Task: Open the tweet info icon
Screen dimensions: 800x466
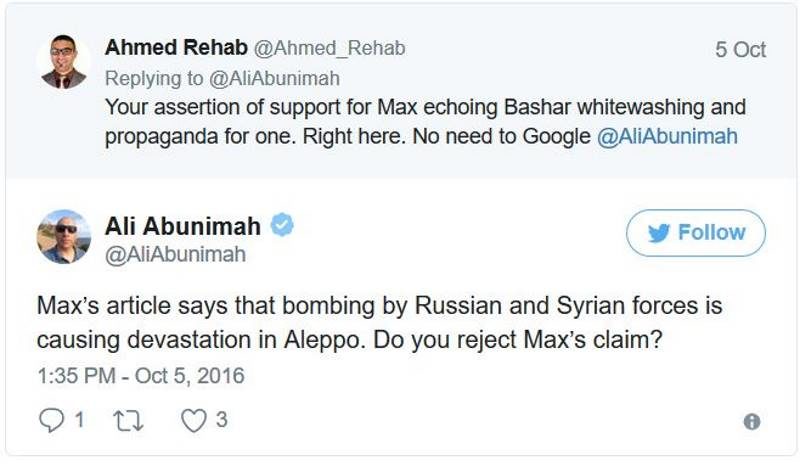Action: coord(752,422)
